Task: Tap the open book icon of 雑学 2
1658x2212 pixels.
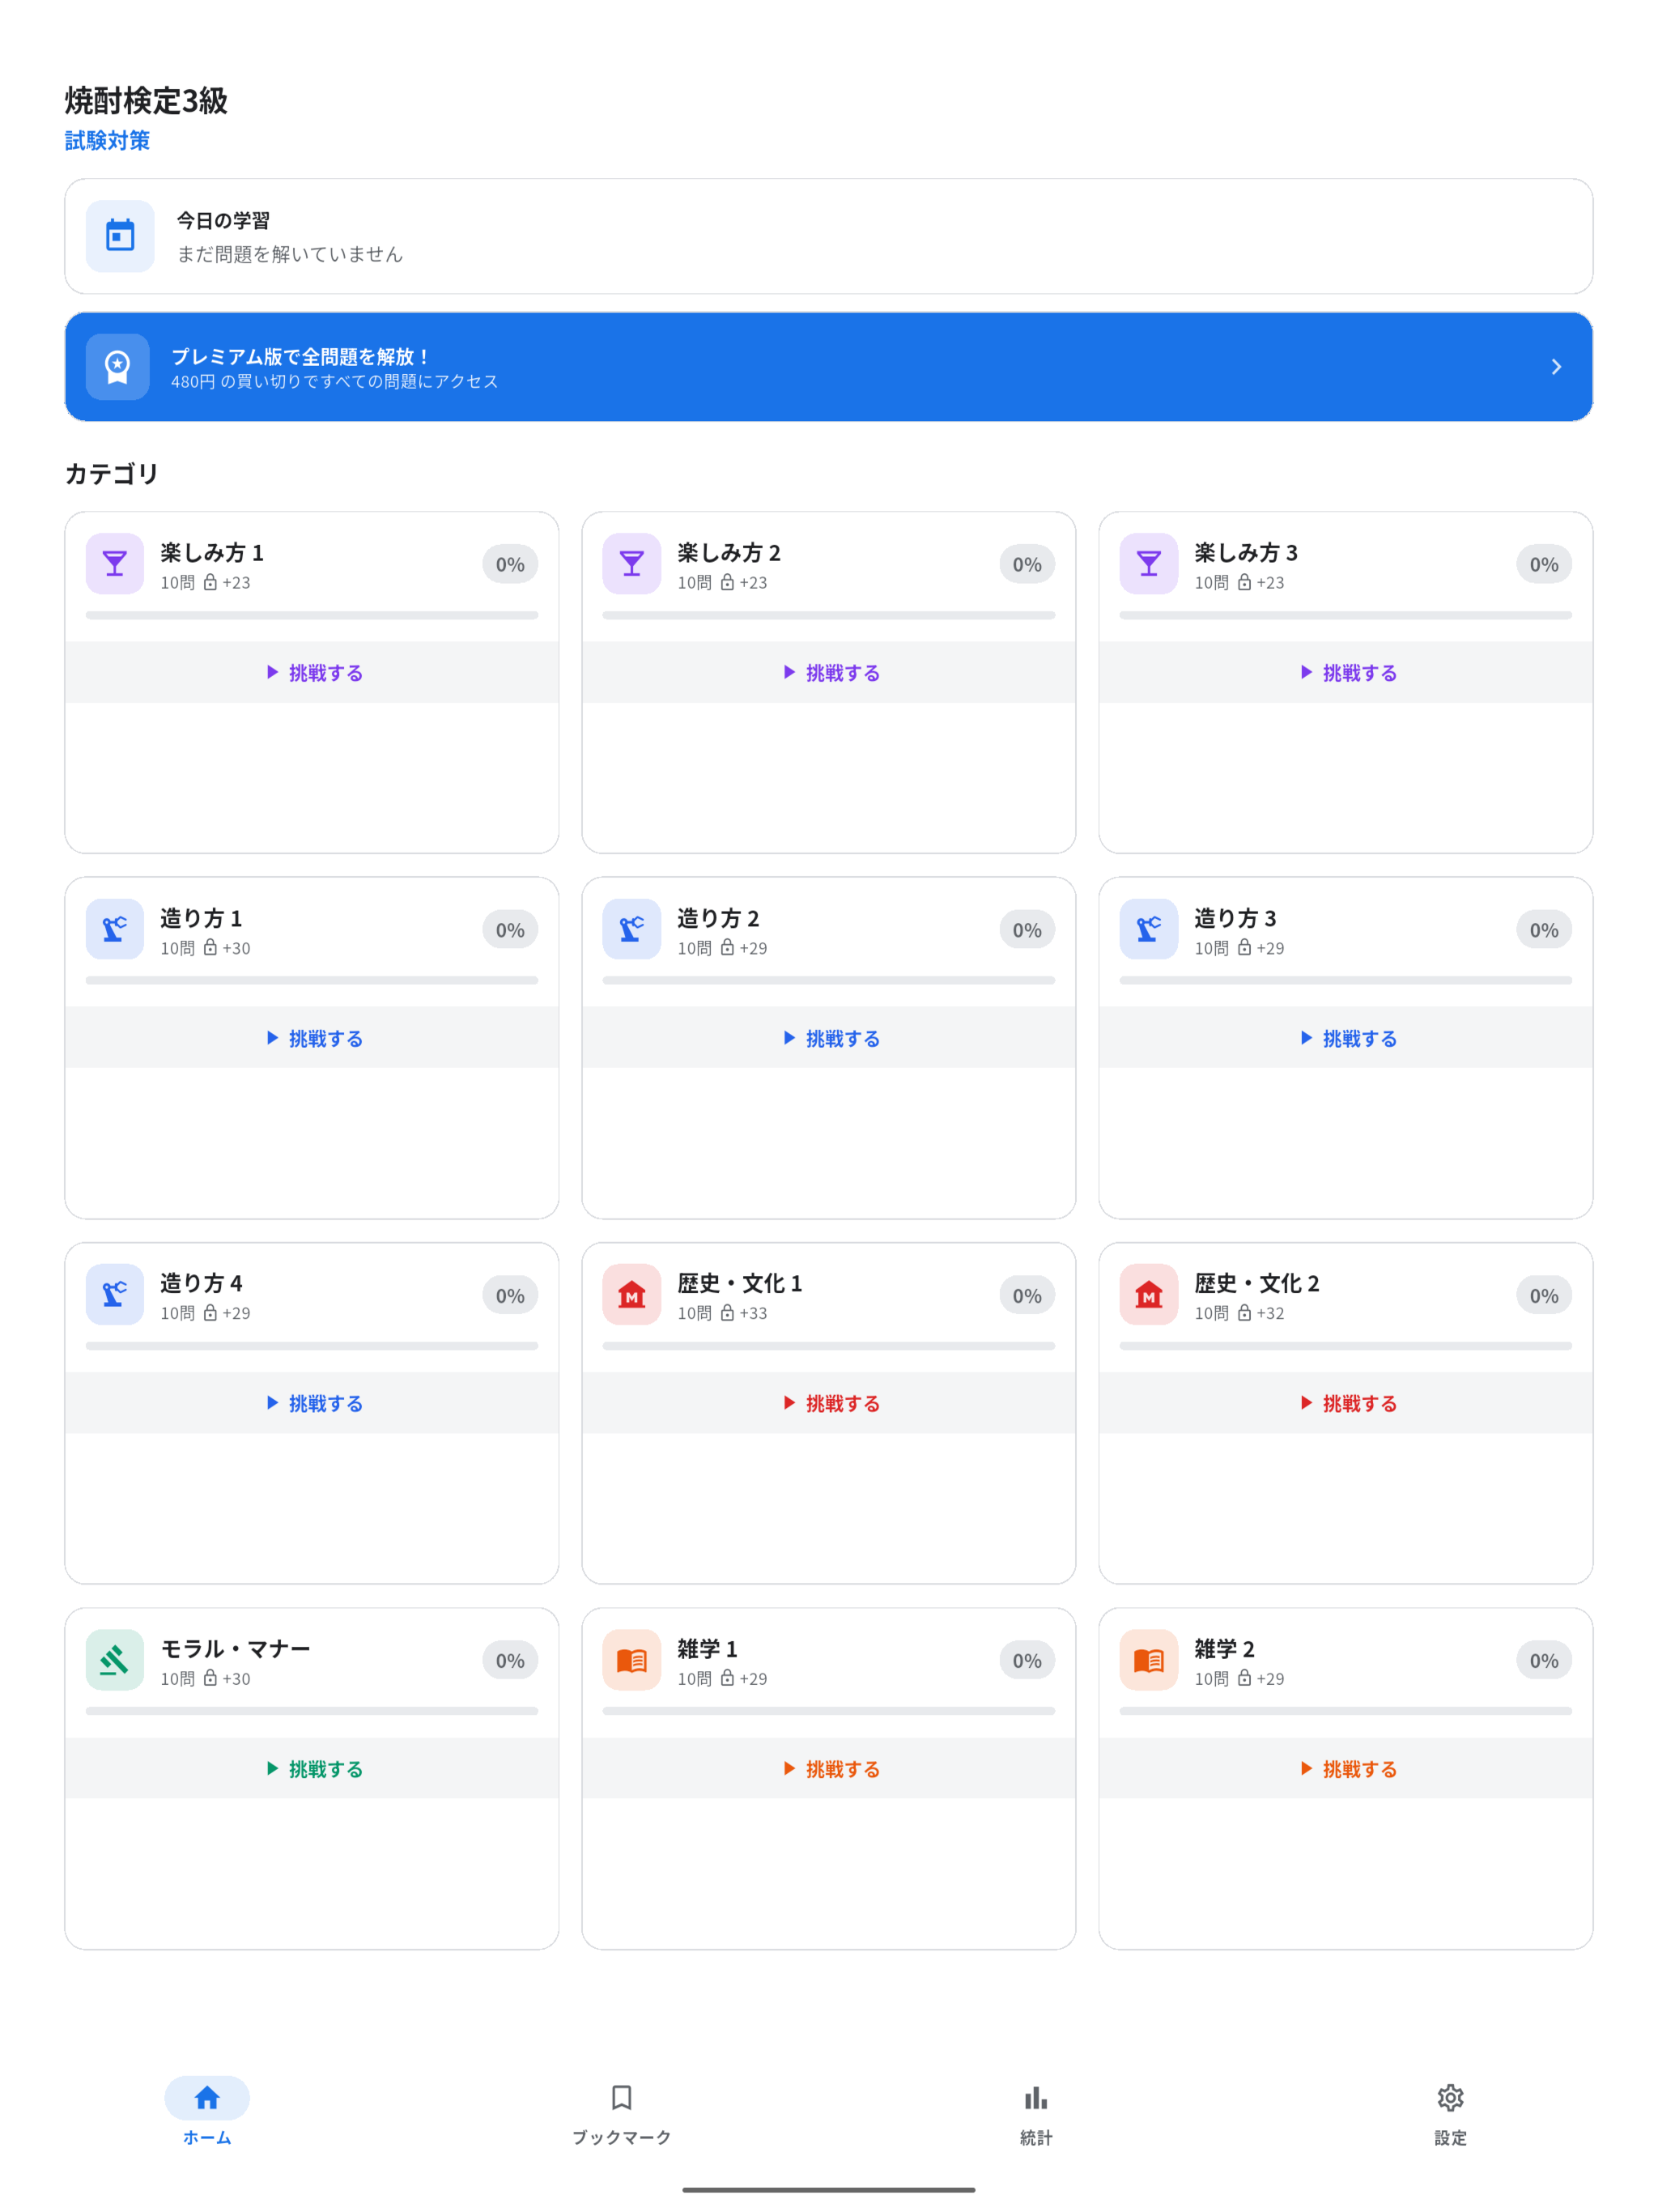Action: click(x=1149, y=1660)
